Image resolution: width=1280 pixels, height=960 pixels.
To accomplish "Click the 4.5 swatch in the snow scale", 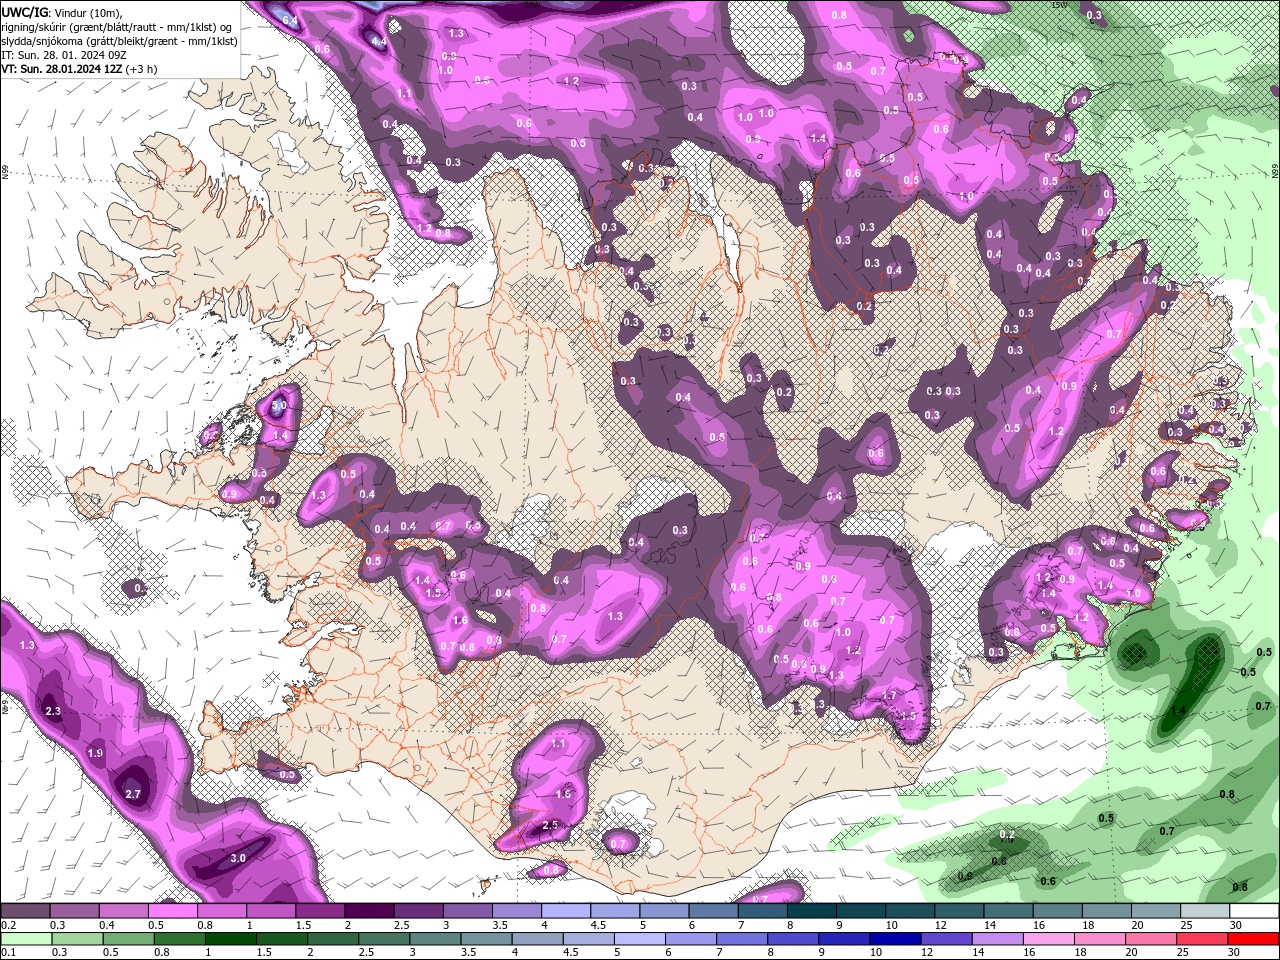I will click(x=615, y=911).
